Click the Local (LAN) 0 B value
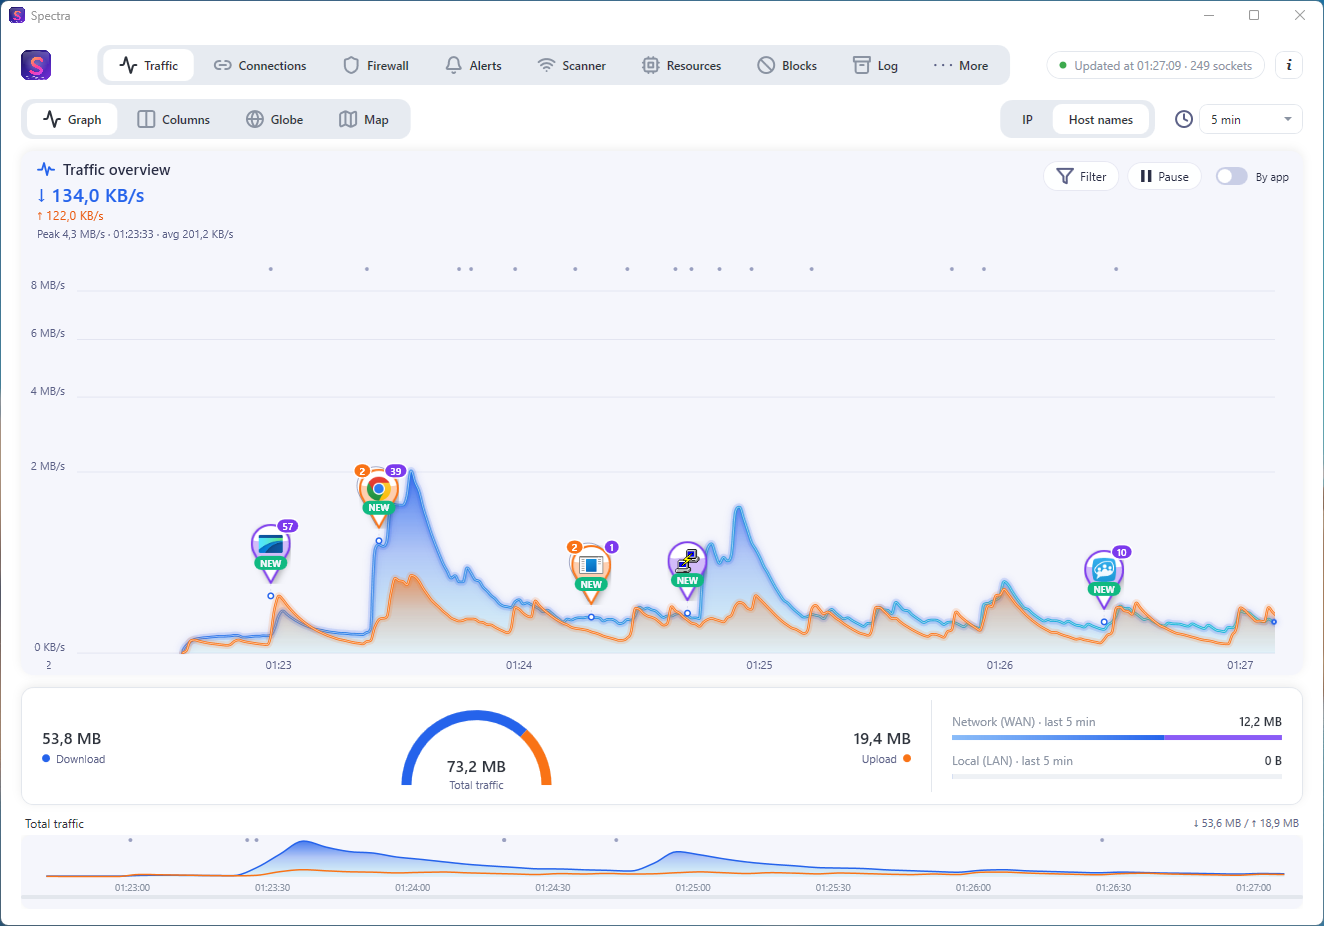This screenshot has height=926, width=1324. pyautogui.click(x=1273, y=761)
